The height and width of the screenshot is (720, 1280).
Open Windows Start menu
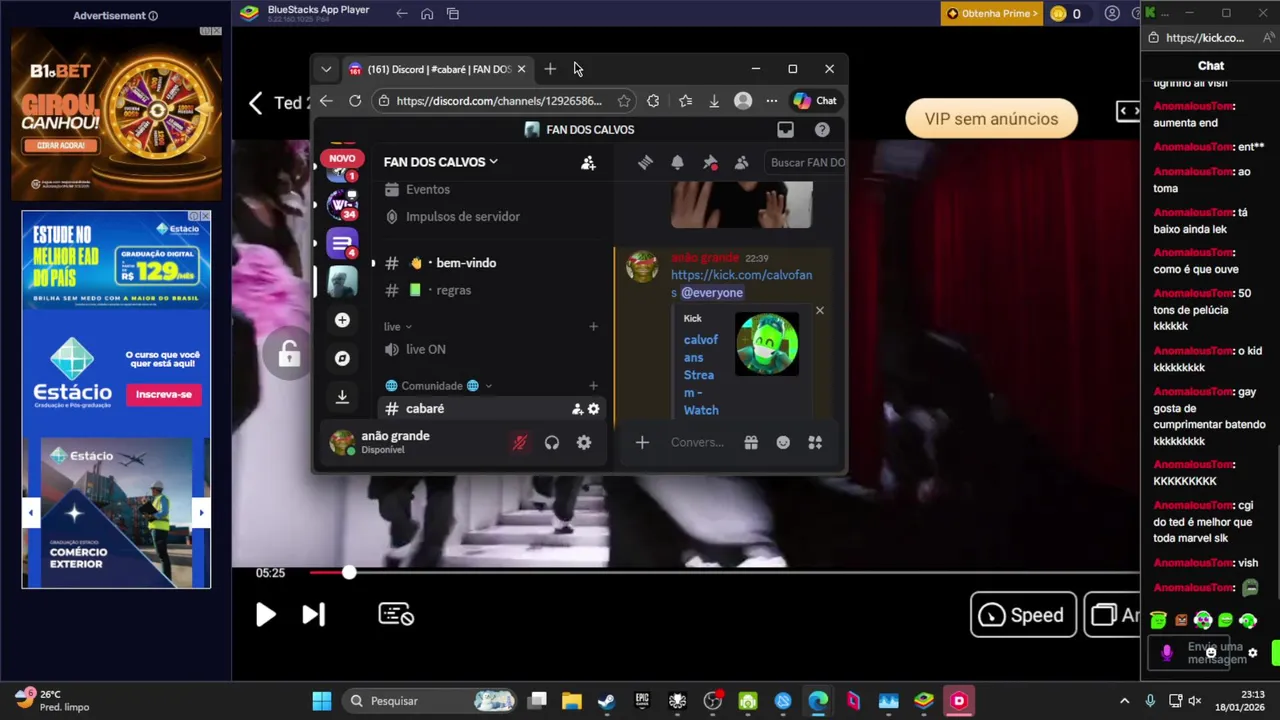pos(321,701)
